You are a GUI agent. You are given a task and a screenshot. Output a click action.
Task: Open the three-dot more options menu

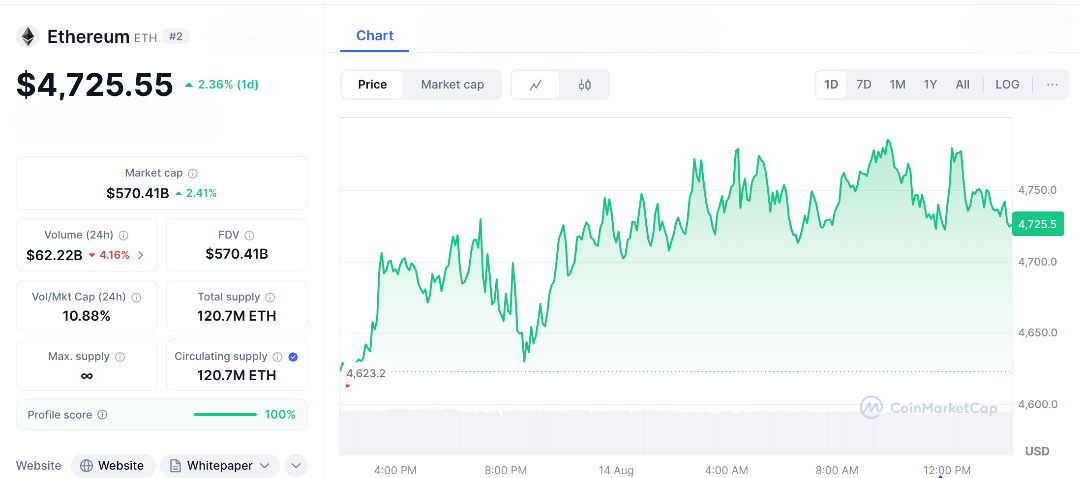click(x=1052, y=85)
